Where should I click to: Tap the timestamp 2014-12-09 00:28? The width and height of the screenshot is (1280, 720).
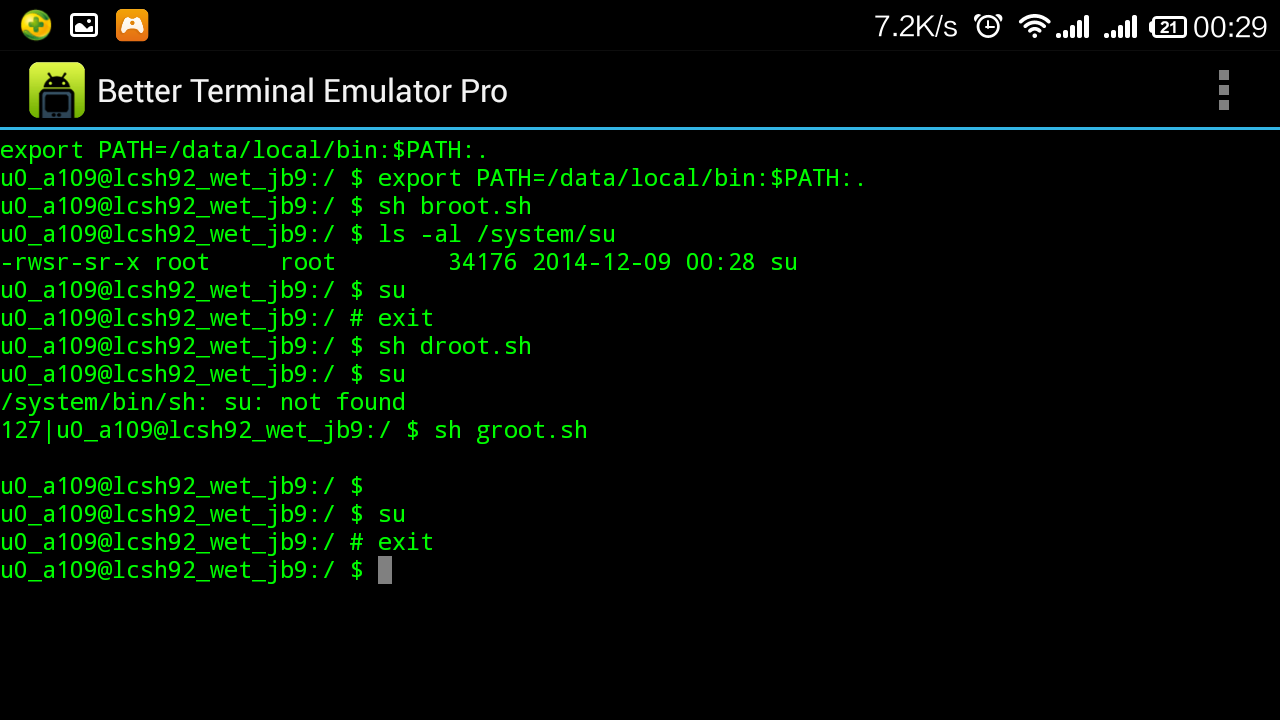[x=644, y=262]
